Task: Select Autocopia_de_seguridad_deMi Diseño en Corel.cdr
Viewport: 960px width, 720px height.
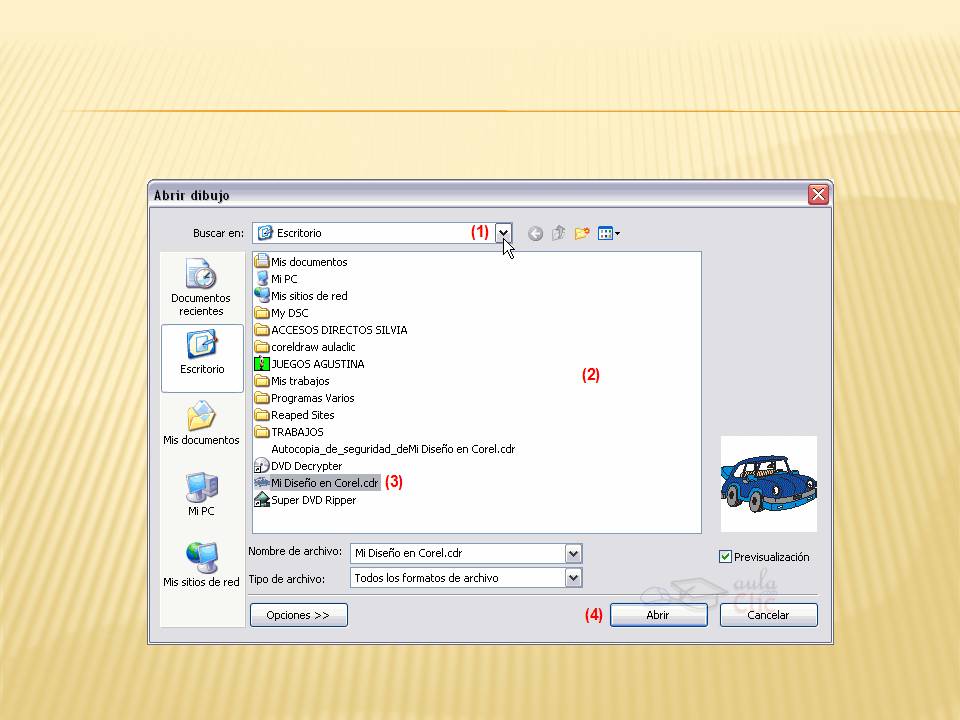Action: (x=393, y=449)
